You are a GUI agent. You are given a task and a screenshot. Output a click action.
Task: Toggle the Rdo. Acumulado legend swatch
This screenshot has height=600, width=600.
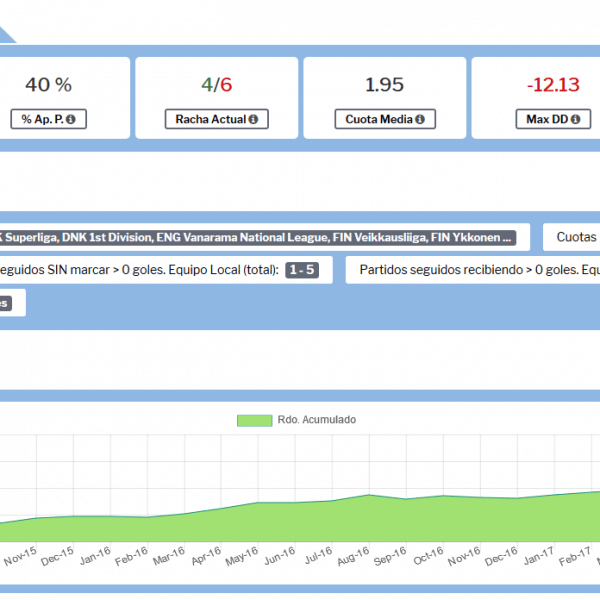[x=254, y=420]
